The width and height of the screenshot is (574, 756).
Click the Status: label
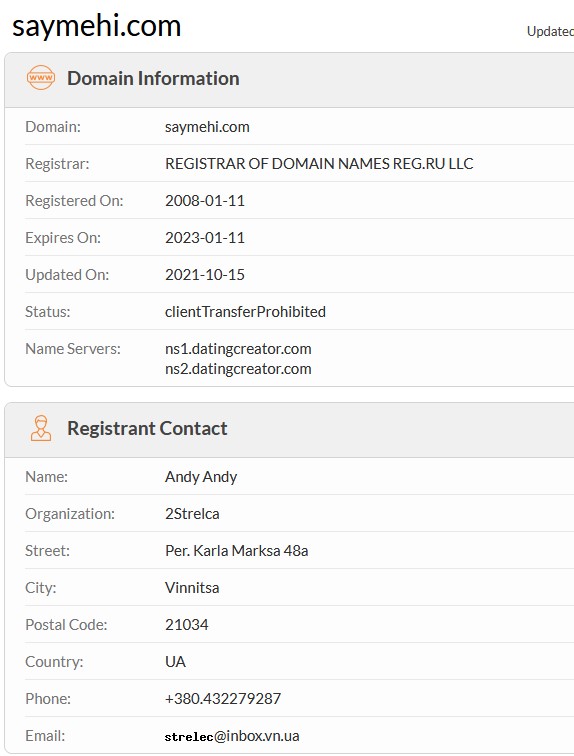(x=48, y=312)
